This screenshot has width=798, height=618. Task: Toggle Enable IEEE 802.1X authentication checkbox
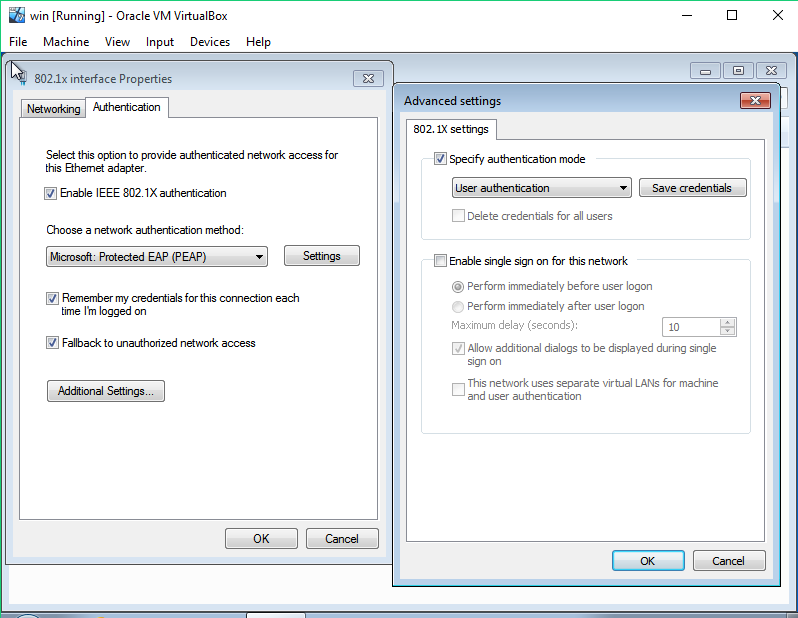[50, 193]
